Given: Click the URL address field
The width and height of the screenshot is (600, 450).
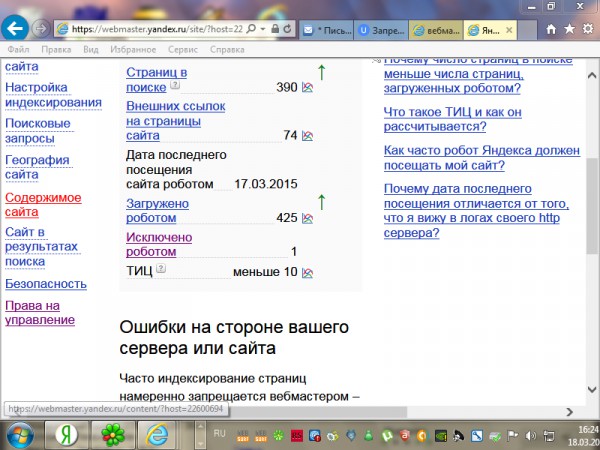Looking at the screenshot, I should tap(157, 29).
